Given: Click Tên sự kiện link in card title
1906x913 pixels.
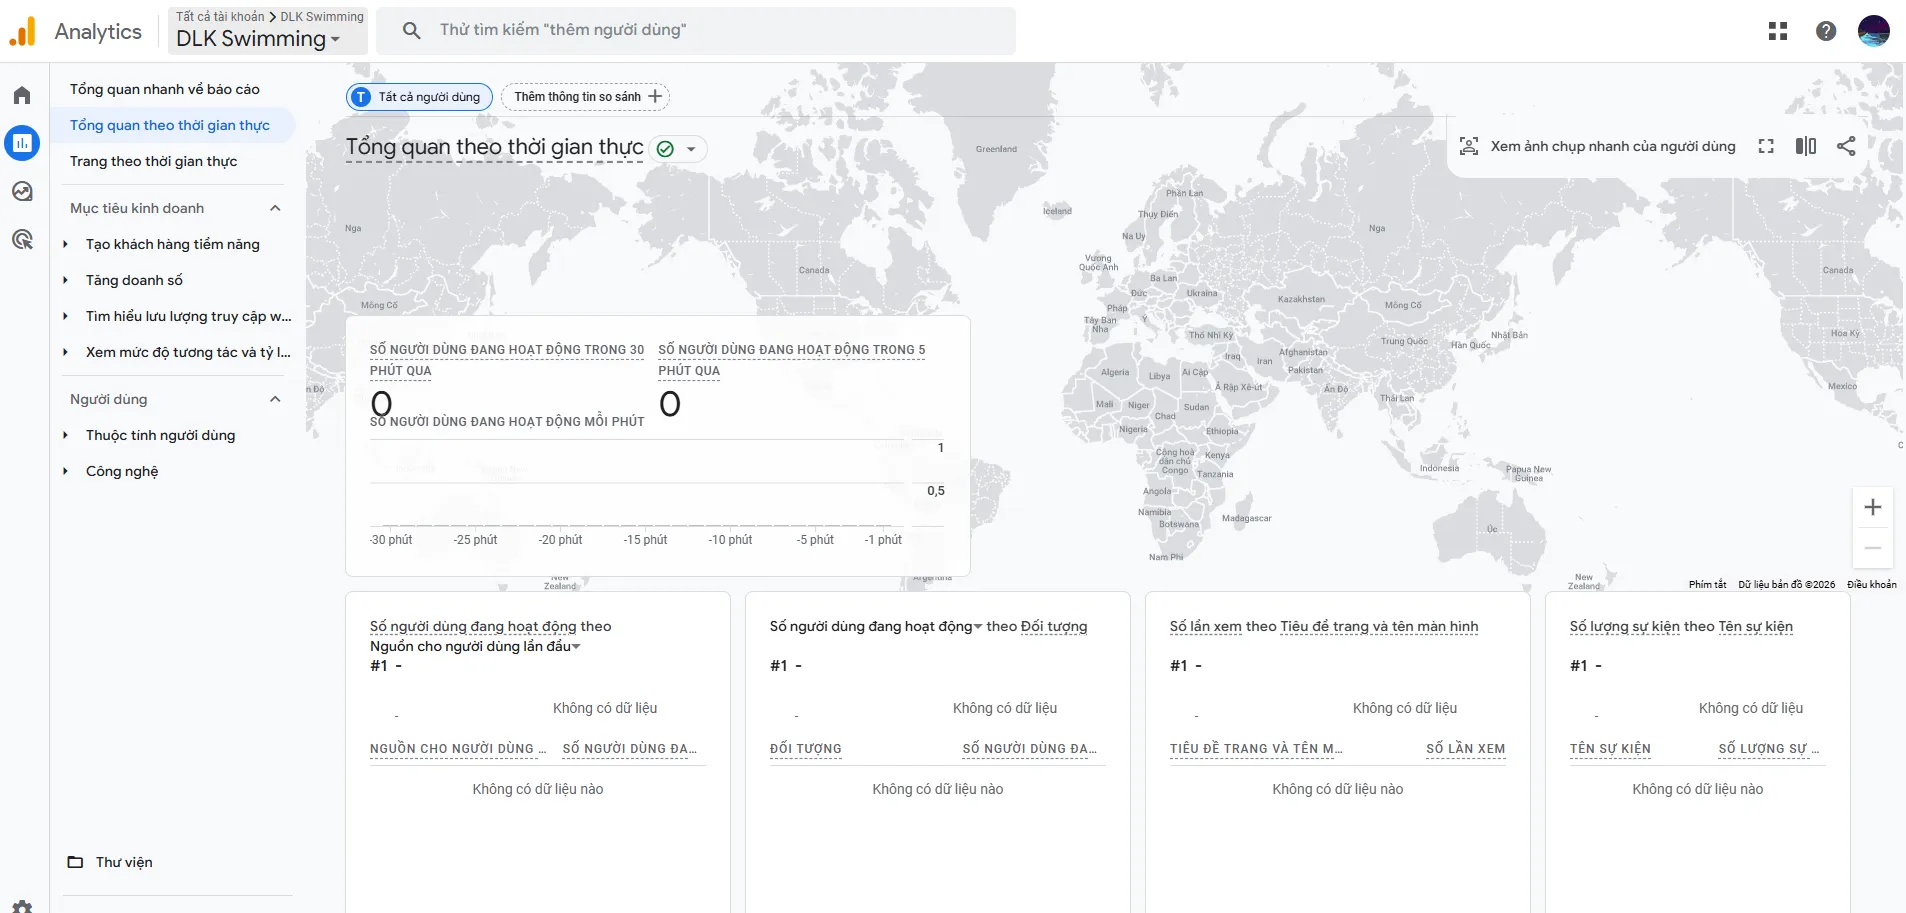Looking at the screenshot, I should click(1755, 627).
